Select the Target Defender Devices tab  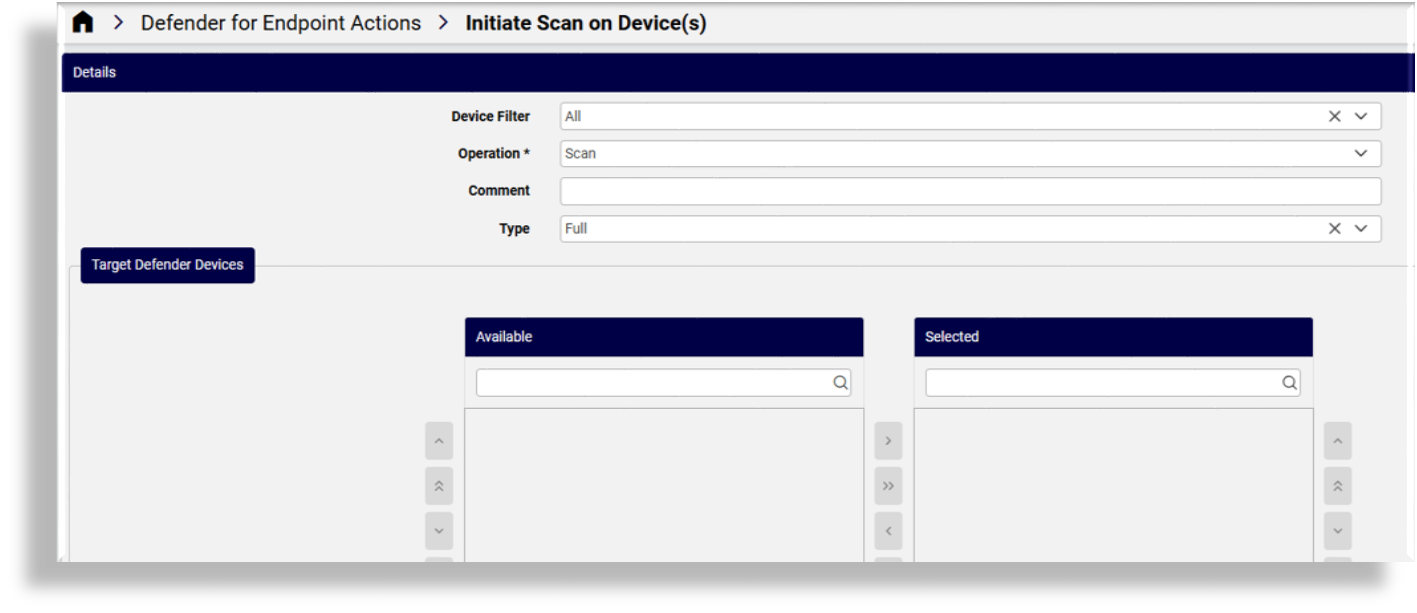pyautogui.click(x=168, y=265)
